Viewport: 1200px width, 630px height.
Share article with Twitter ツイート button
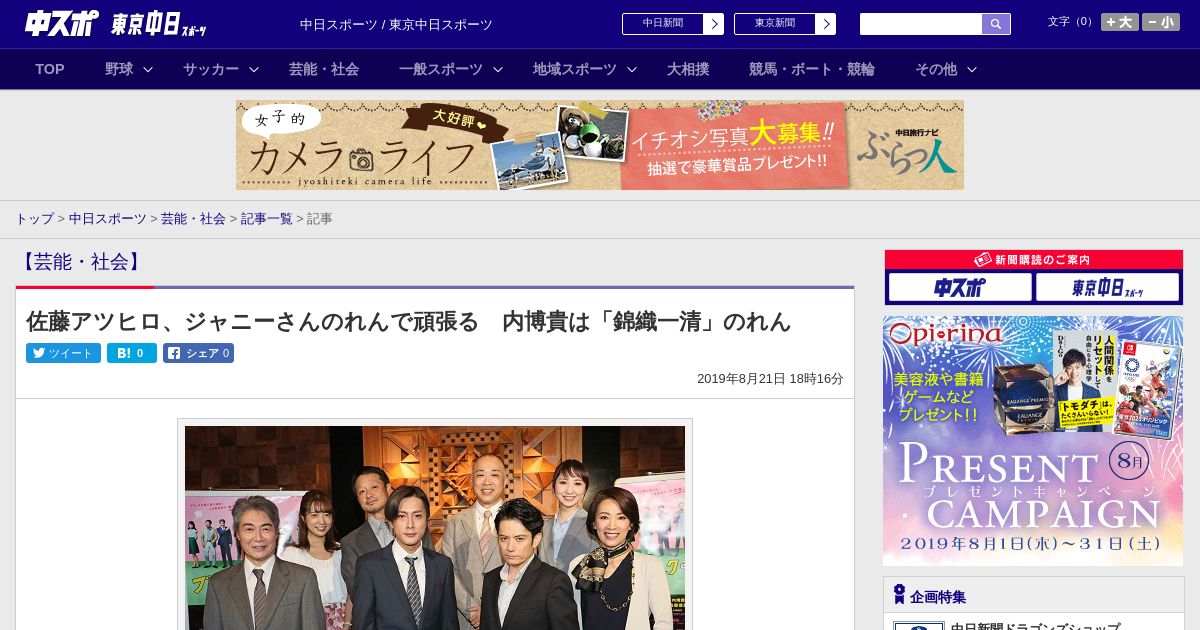click(x=63, y=353)
